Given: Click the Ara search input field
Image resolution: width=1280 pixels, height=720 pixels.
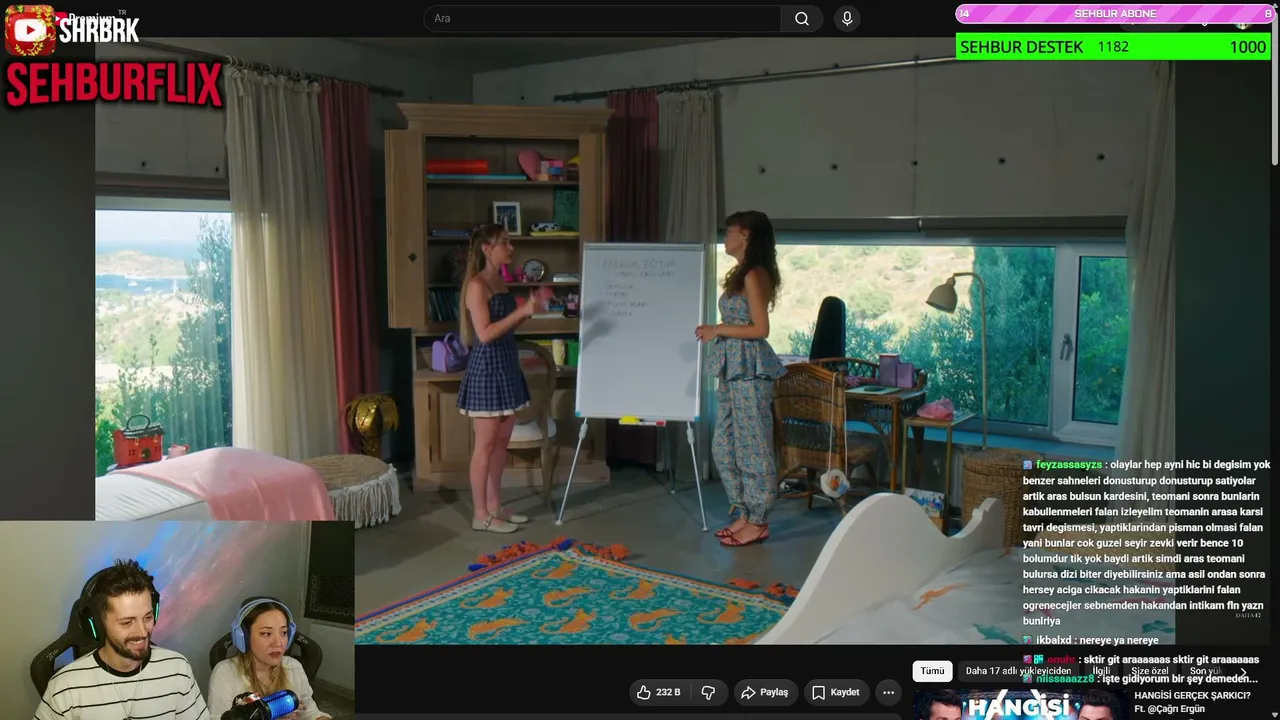Looking at the screenshot, I should (602, 19).
